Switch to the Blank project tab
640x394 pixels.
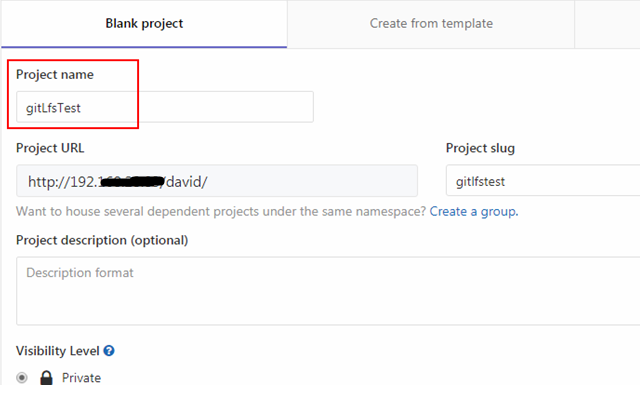click(144, 24)
